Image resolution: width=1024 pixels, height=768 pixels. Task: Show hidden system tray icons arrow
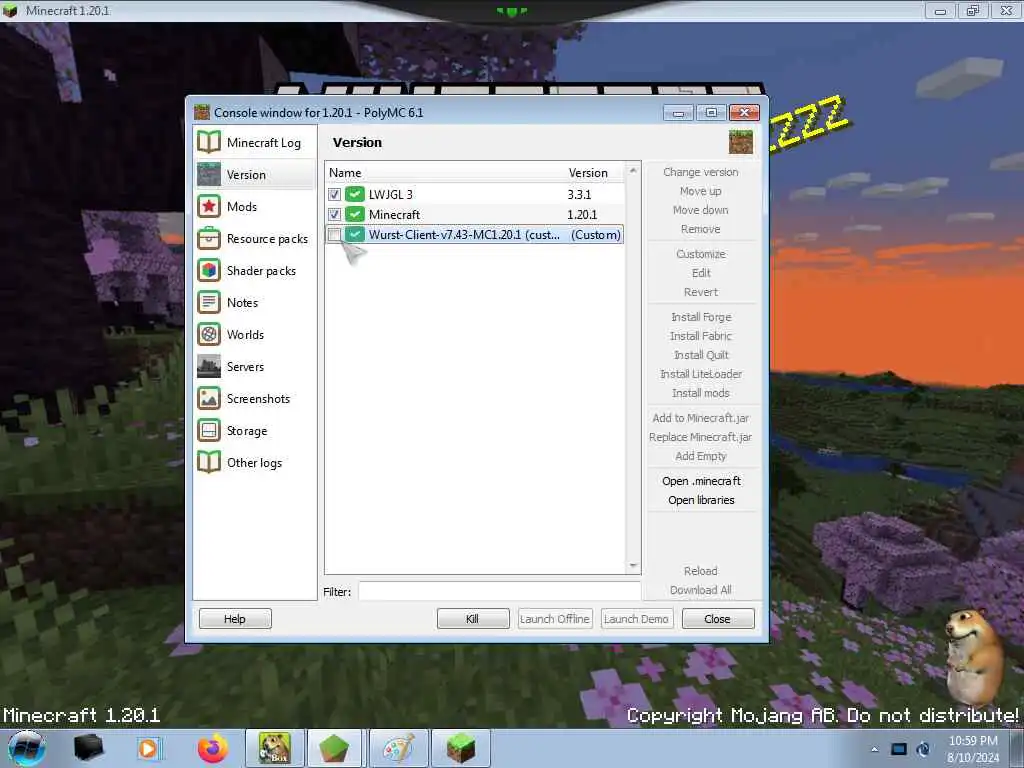874,749
